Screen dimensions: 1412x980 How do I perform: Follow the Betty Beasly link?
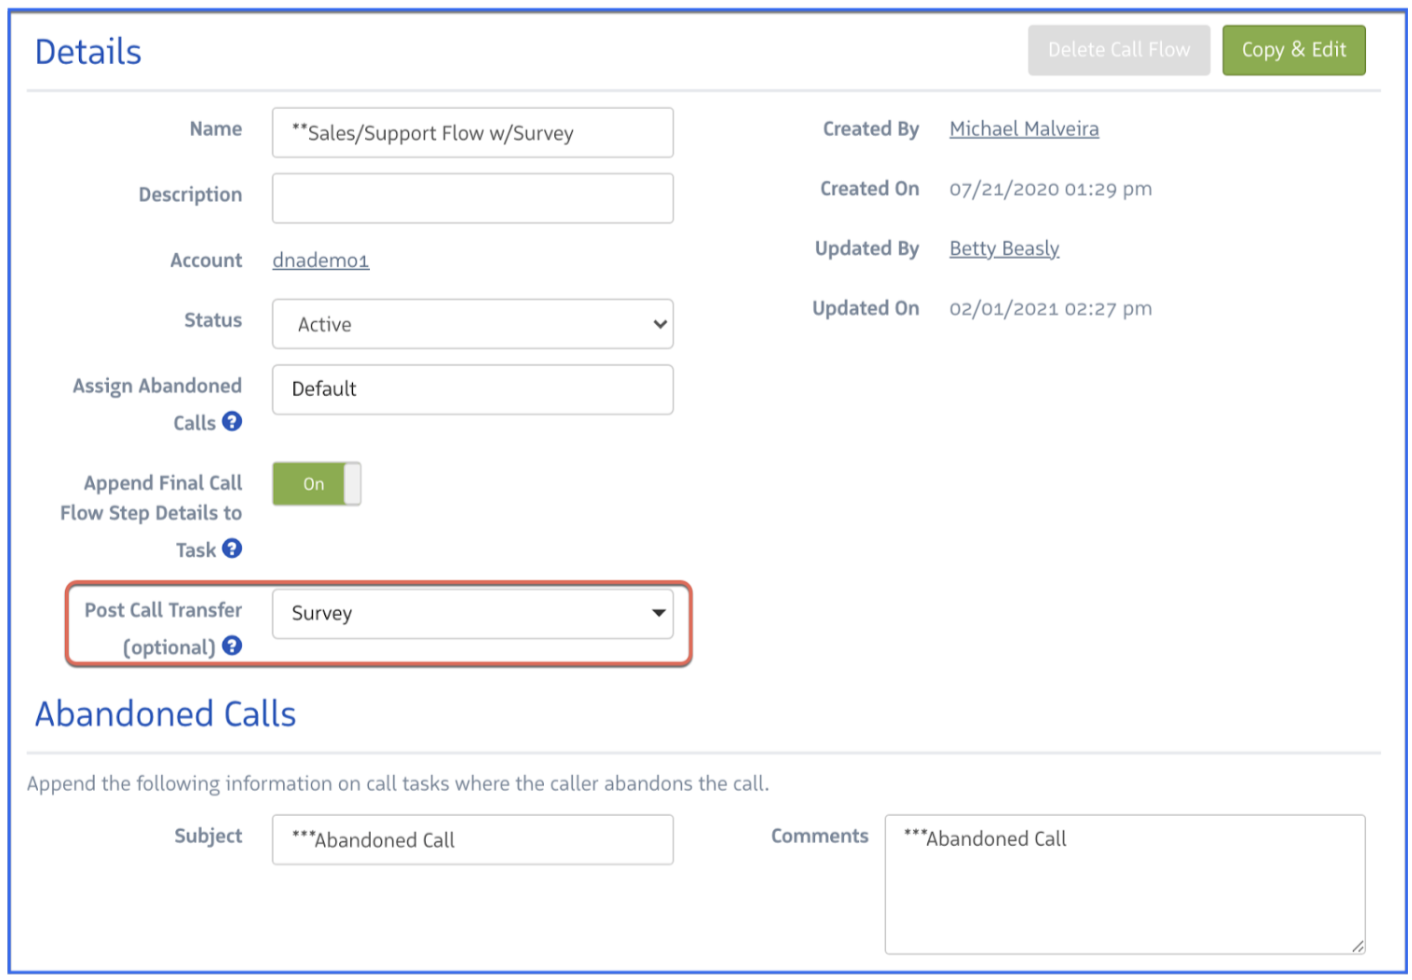[1003, 248]
